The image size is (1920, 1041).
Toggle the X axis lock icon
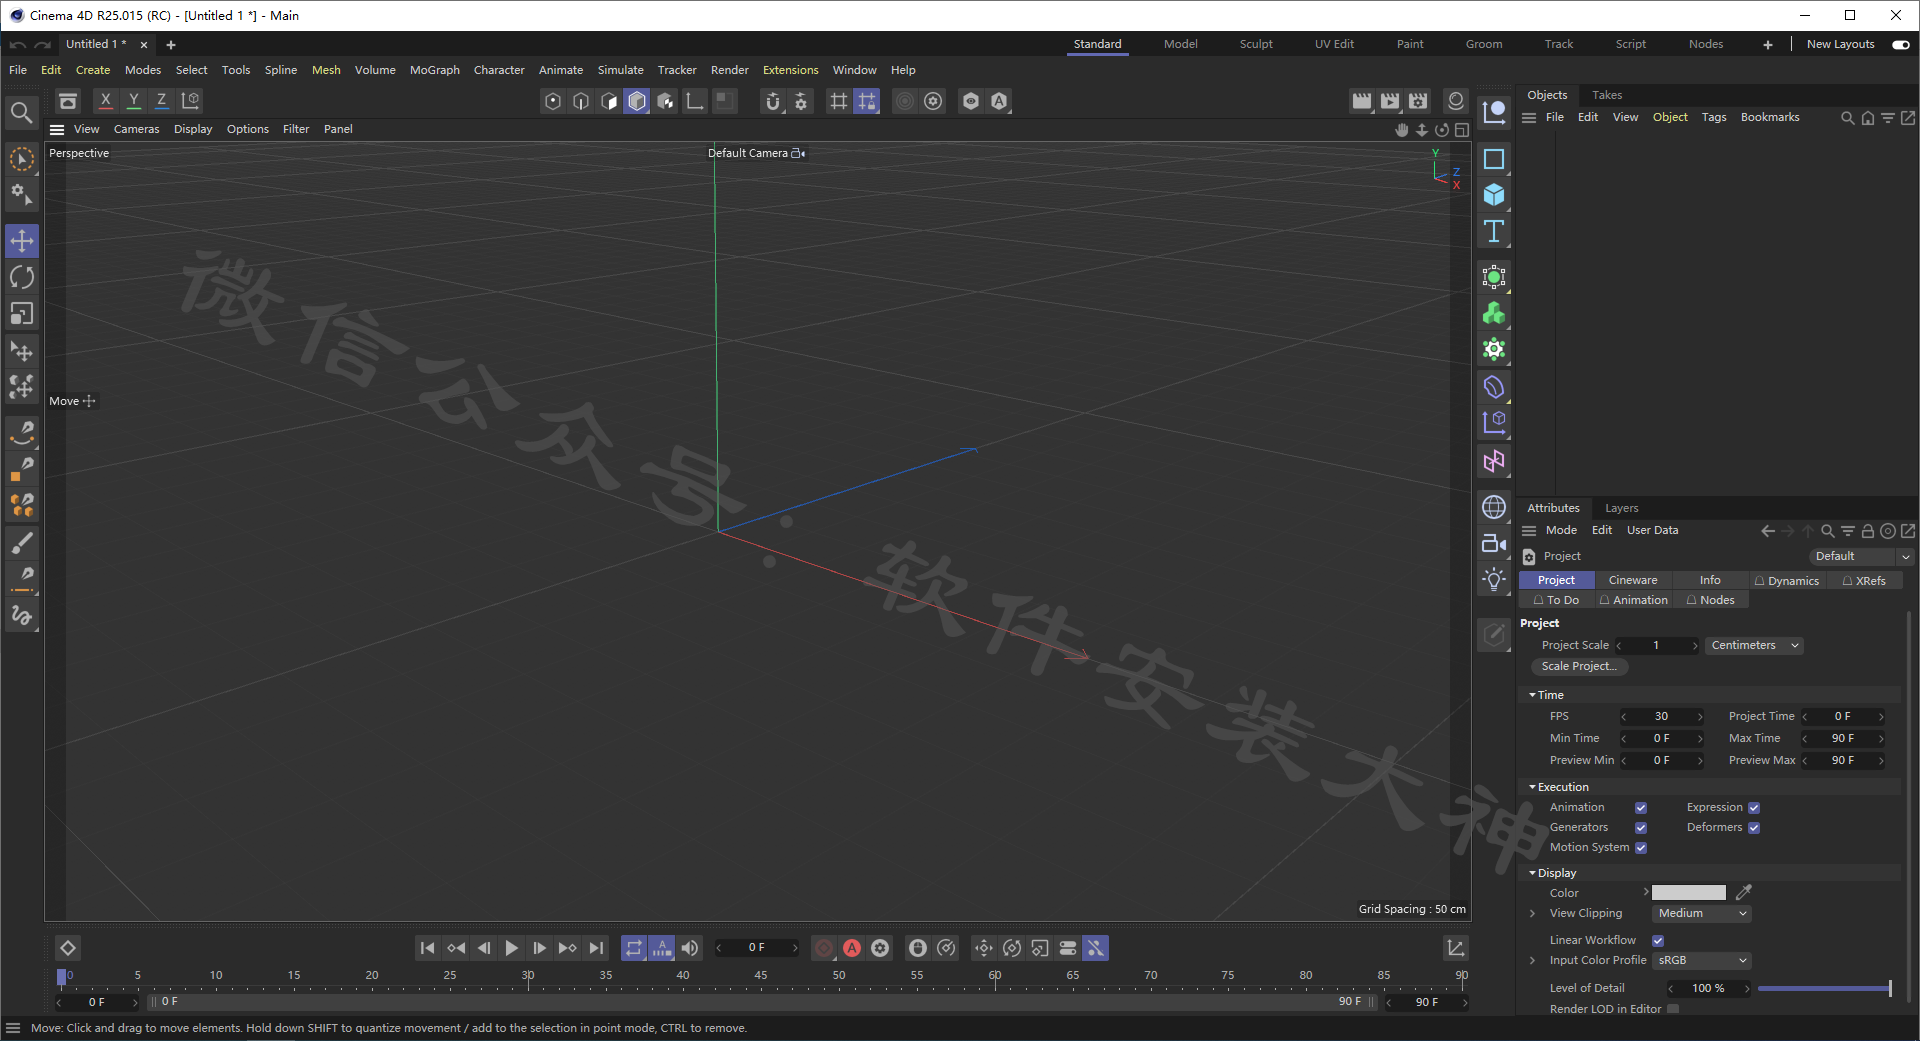pos(106,100)
